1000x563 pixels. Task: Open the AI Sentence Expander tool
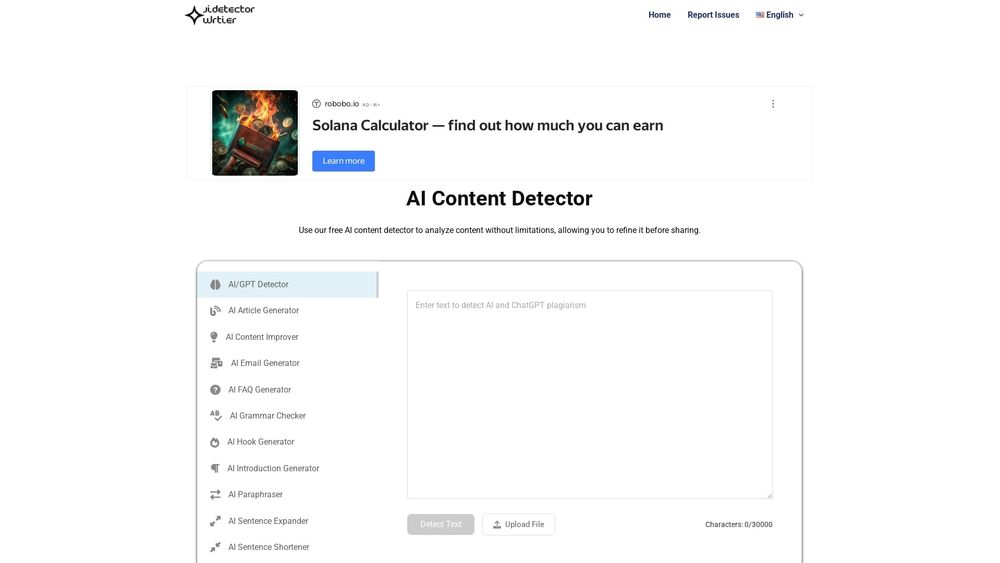(268, 521)
